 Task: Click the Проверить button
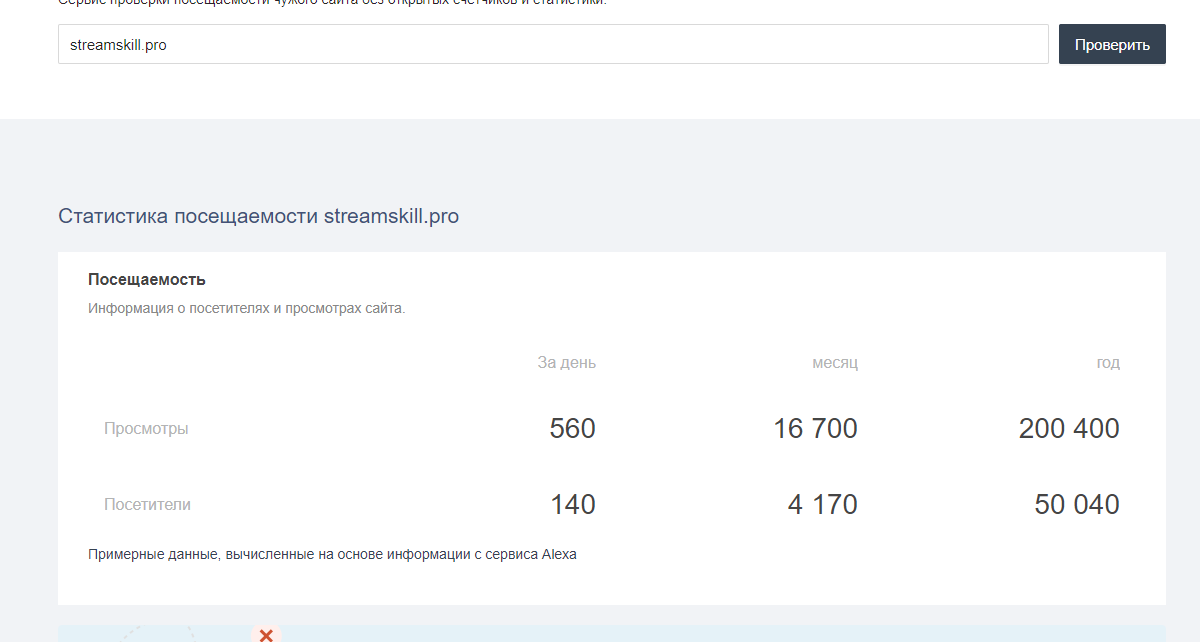click(x=1112, y=44)
